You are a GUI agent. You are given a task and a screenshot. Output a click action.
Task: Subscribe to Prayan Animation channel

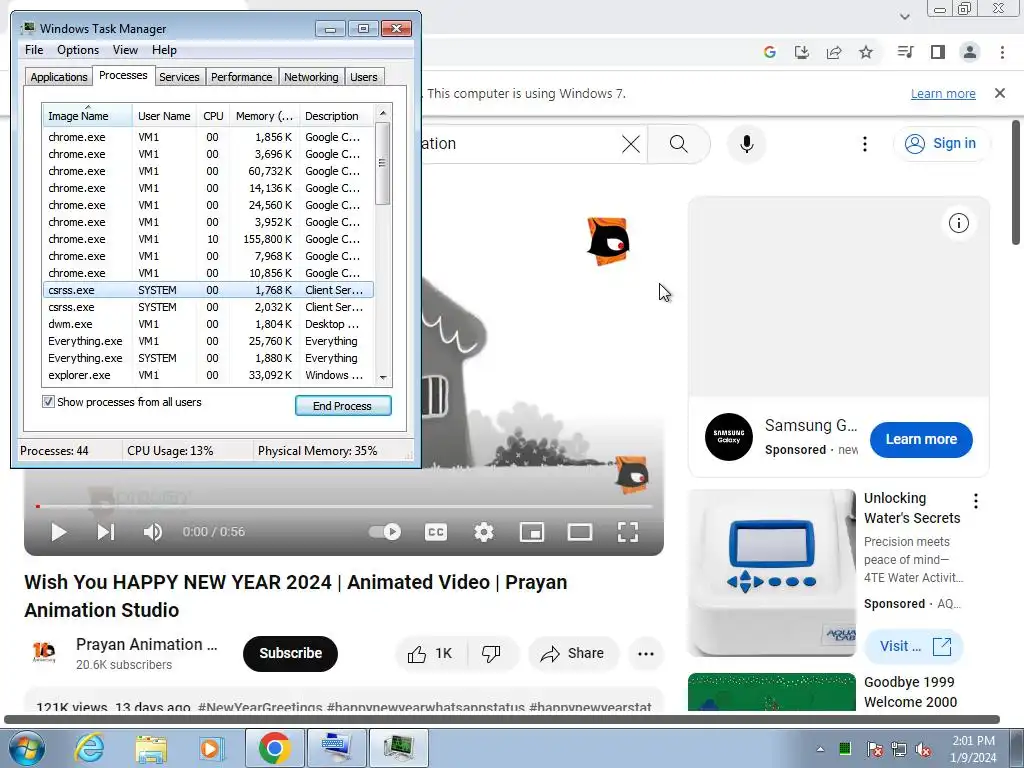pyautogui.click(x=291, y=654)
